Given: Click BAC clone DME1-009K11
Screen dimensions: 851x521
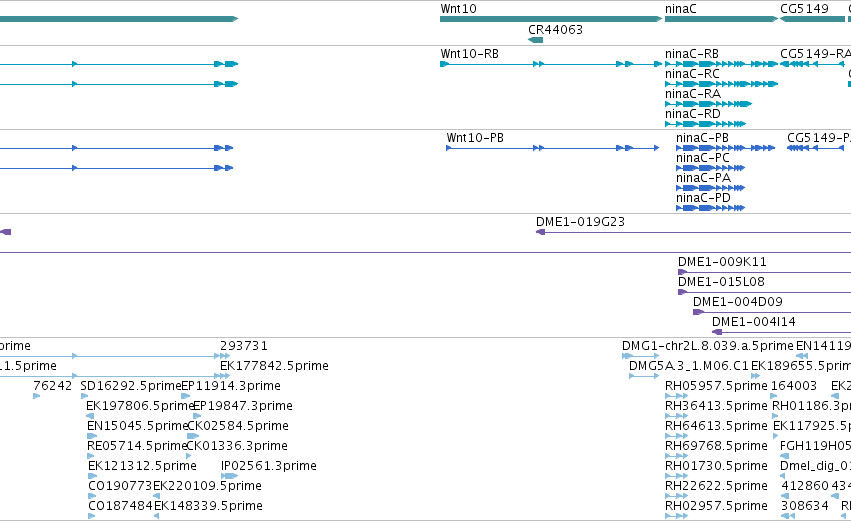Looking at the screenshot, I should [x=722, y=262].
